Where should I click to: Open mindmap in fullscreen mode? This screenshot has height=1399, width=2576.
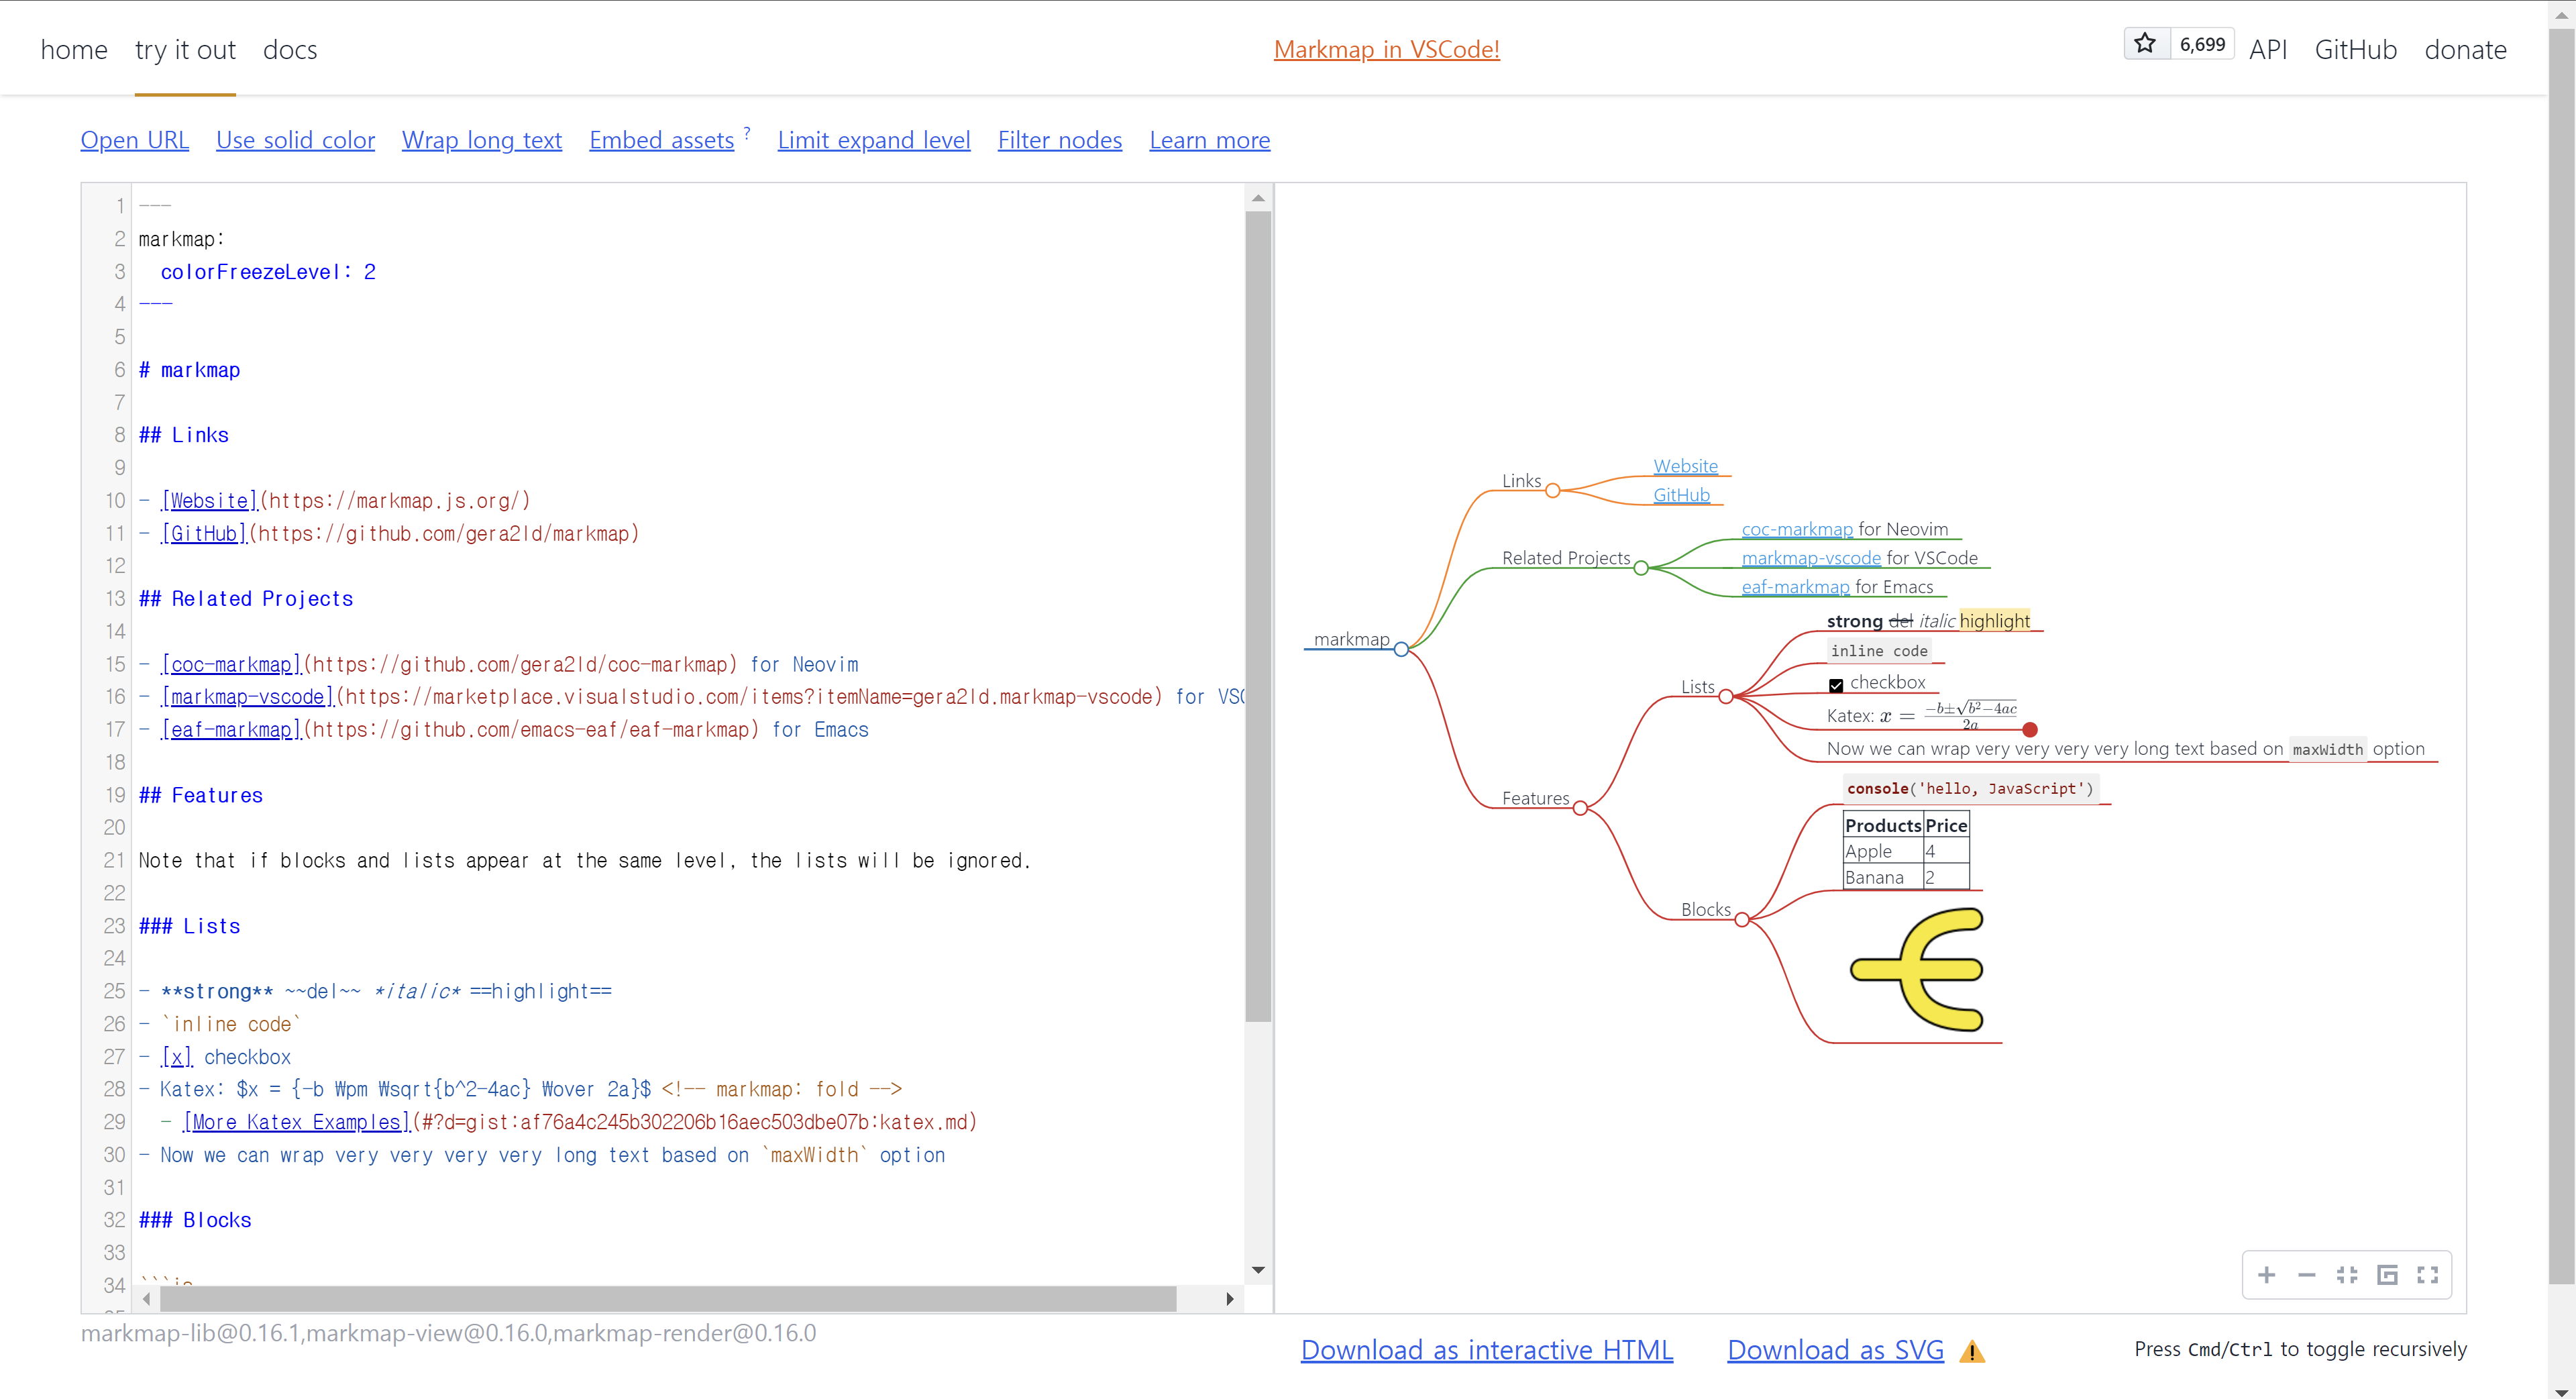click(x=2427, y=1275)
